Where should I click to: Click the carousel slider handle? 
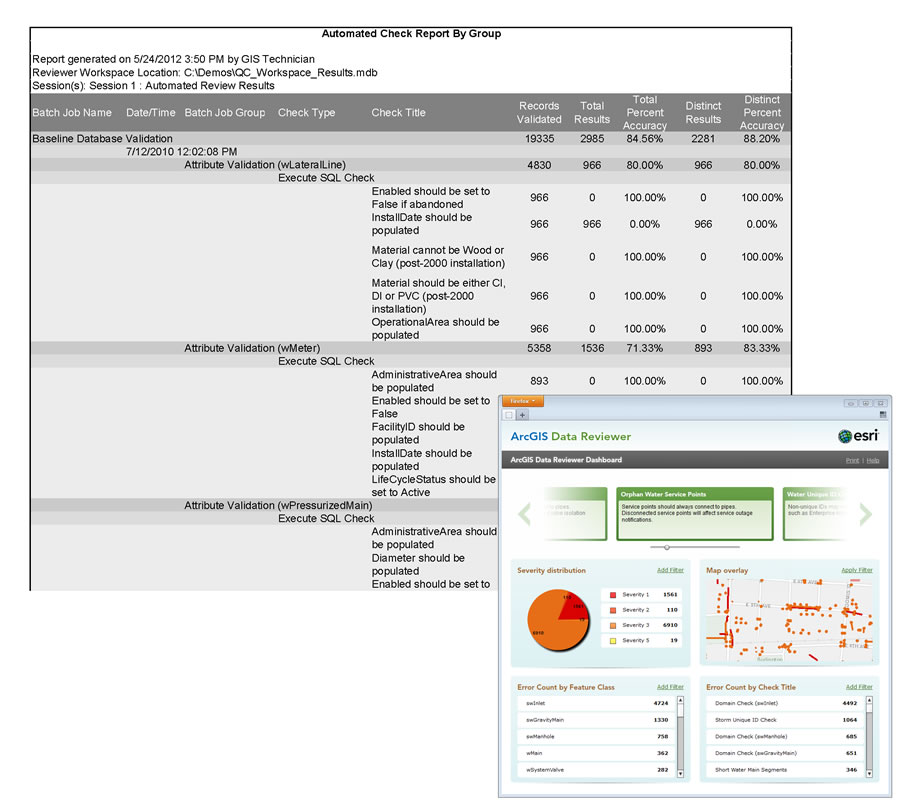(x=666, y=547)
